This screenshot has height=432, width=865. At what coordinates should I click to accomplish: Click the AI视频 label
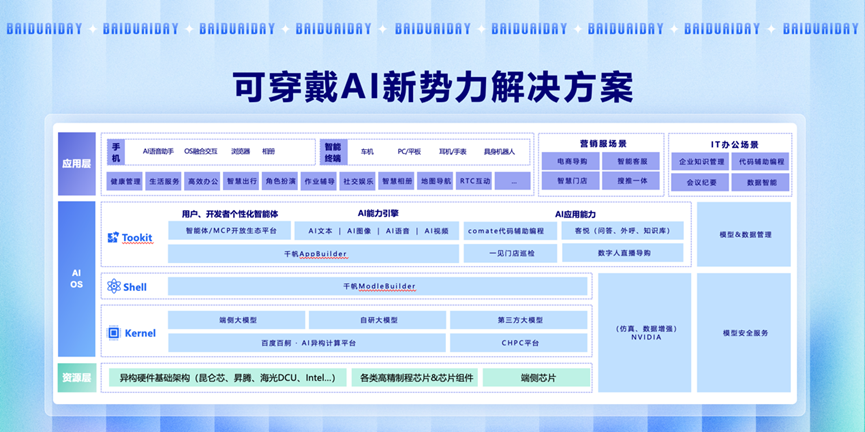436,231
